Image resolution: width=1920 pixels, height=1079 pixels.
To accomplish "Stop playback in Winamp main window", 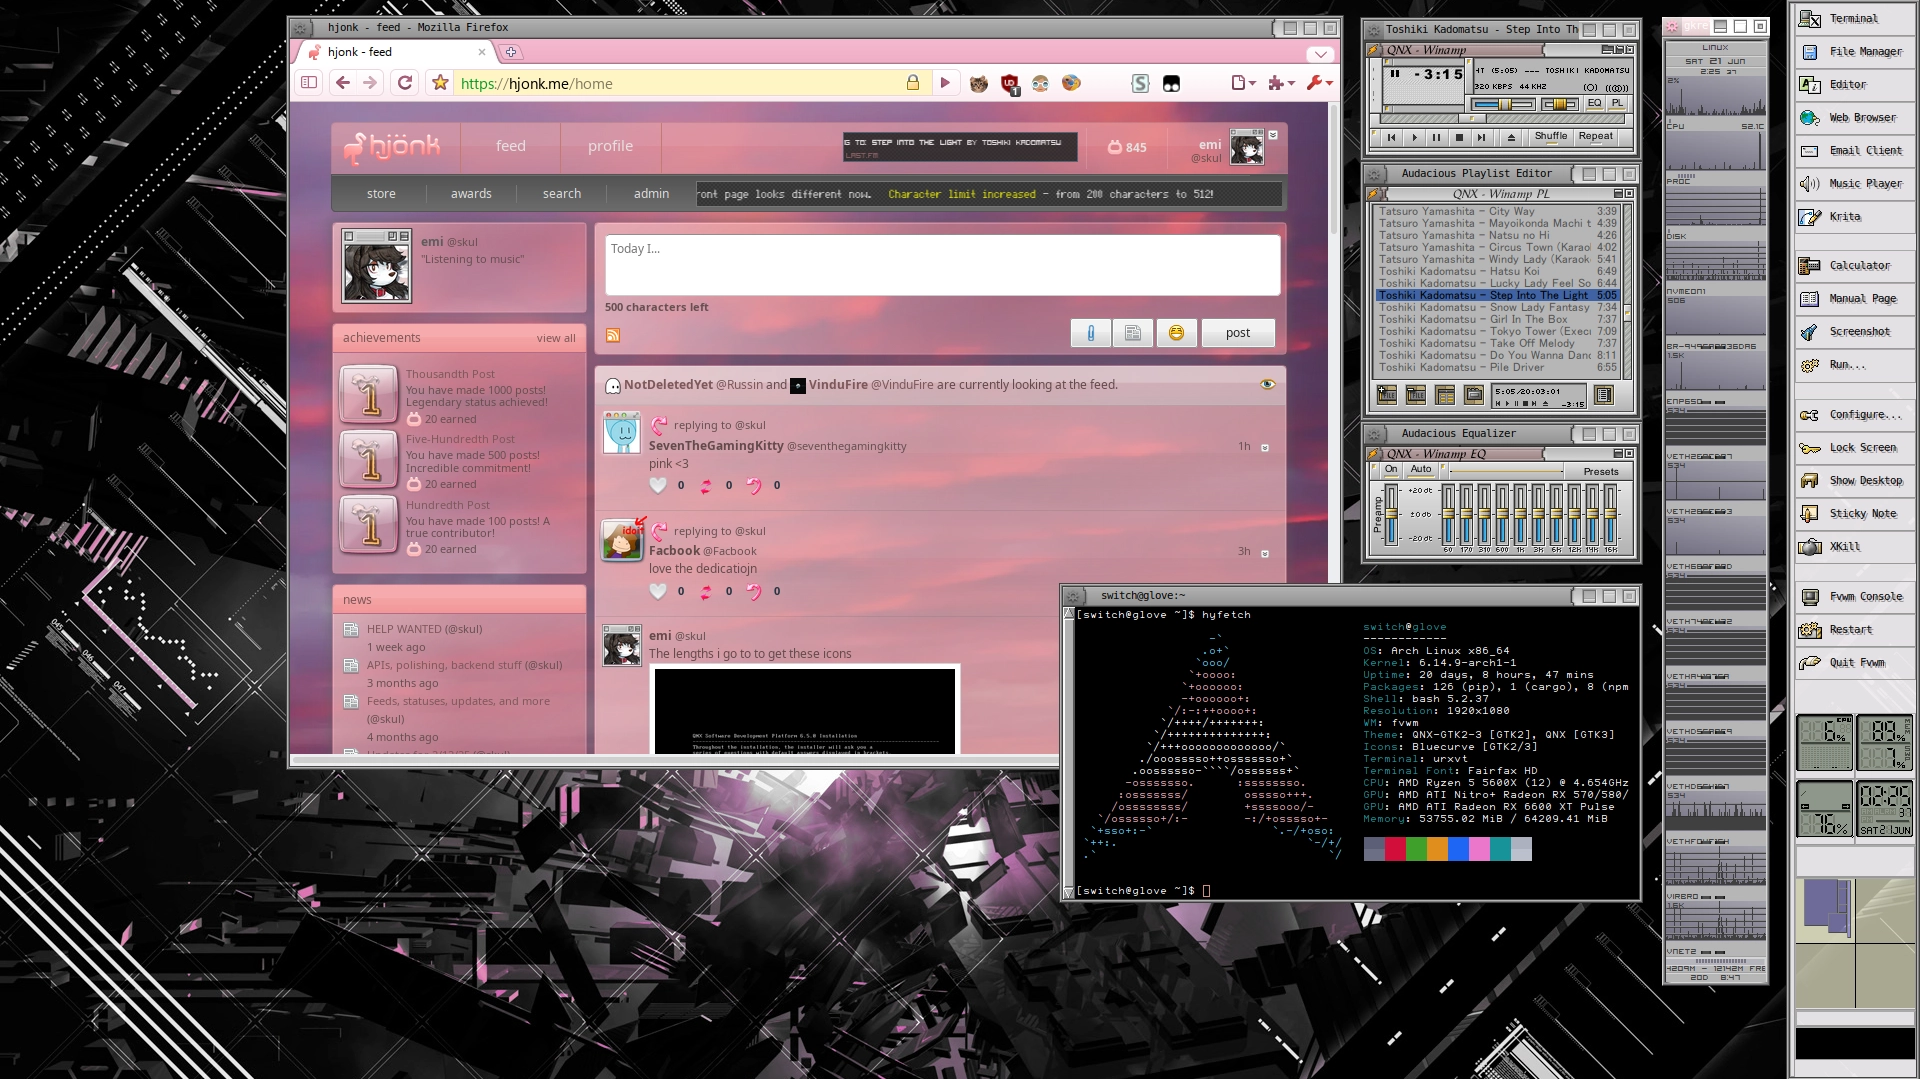I will 1459,138.
